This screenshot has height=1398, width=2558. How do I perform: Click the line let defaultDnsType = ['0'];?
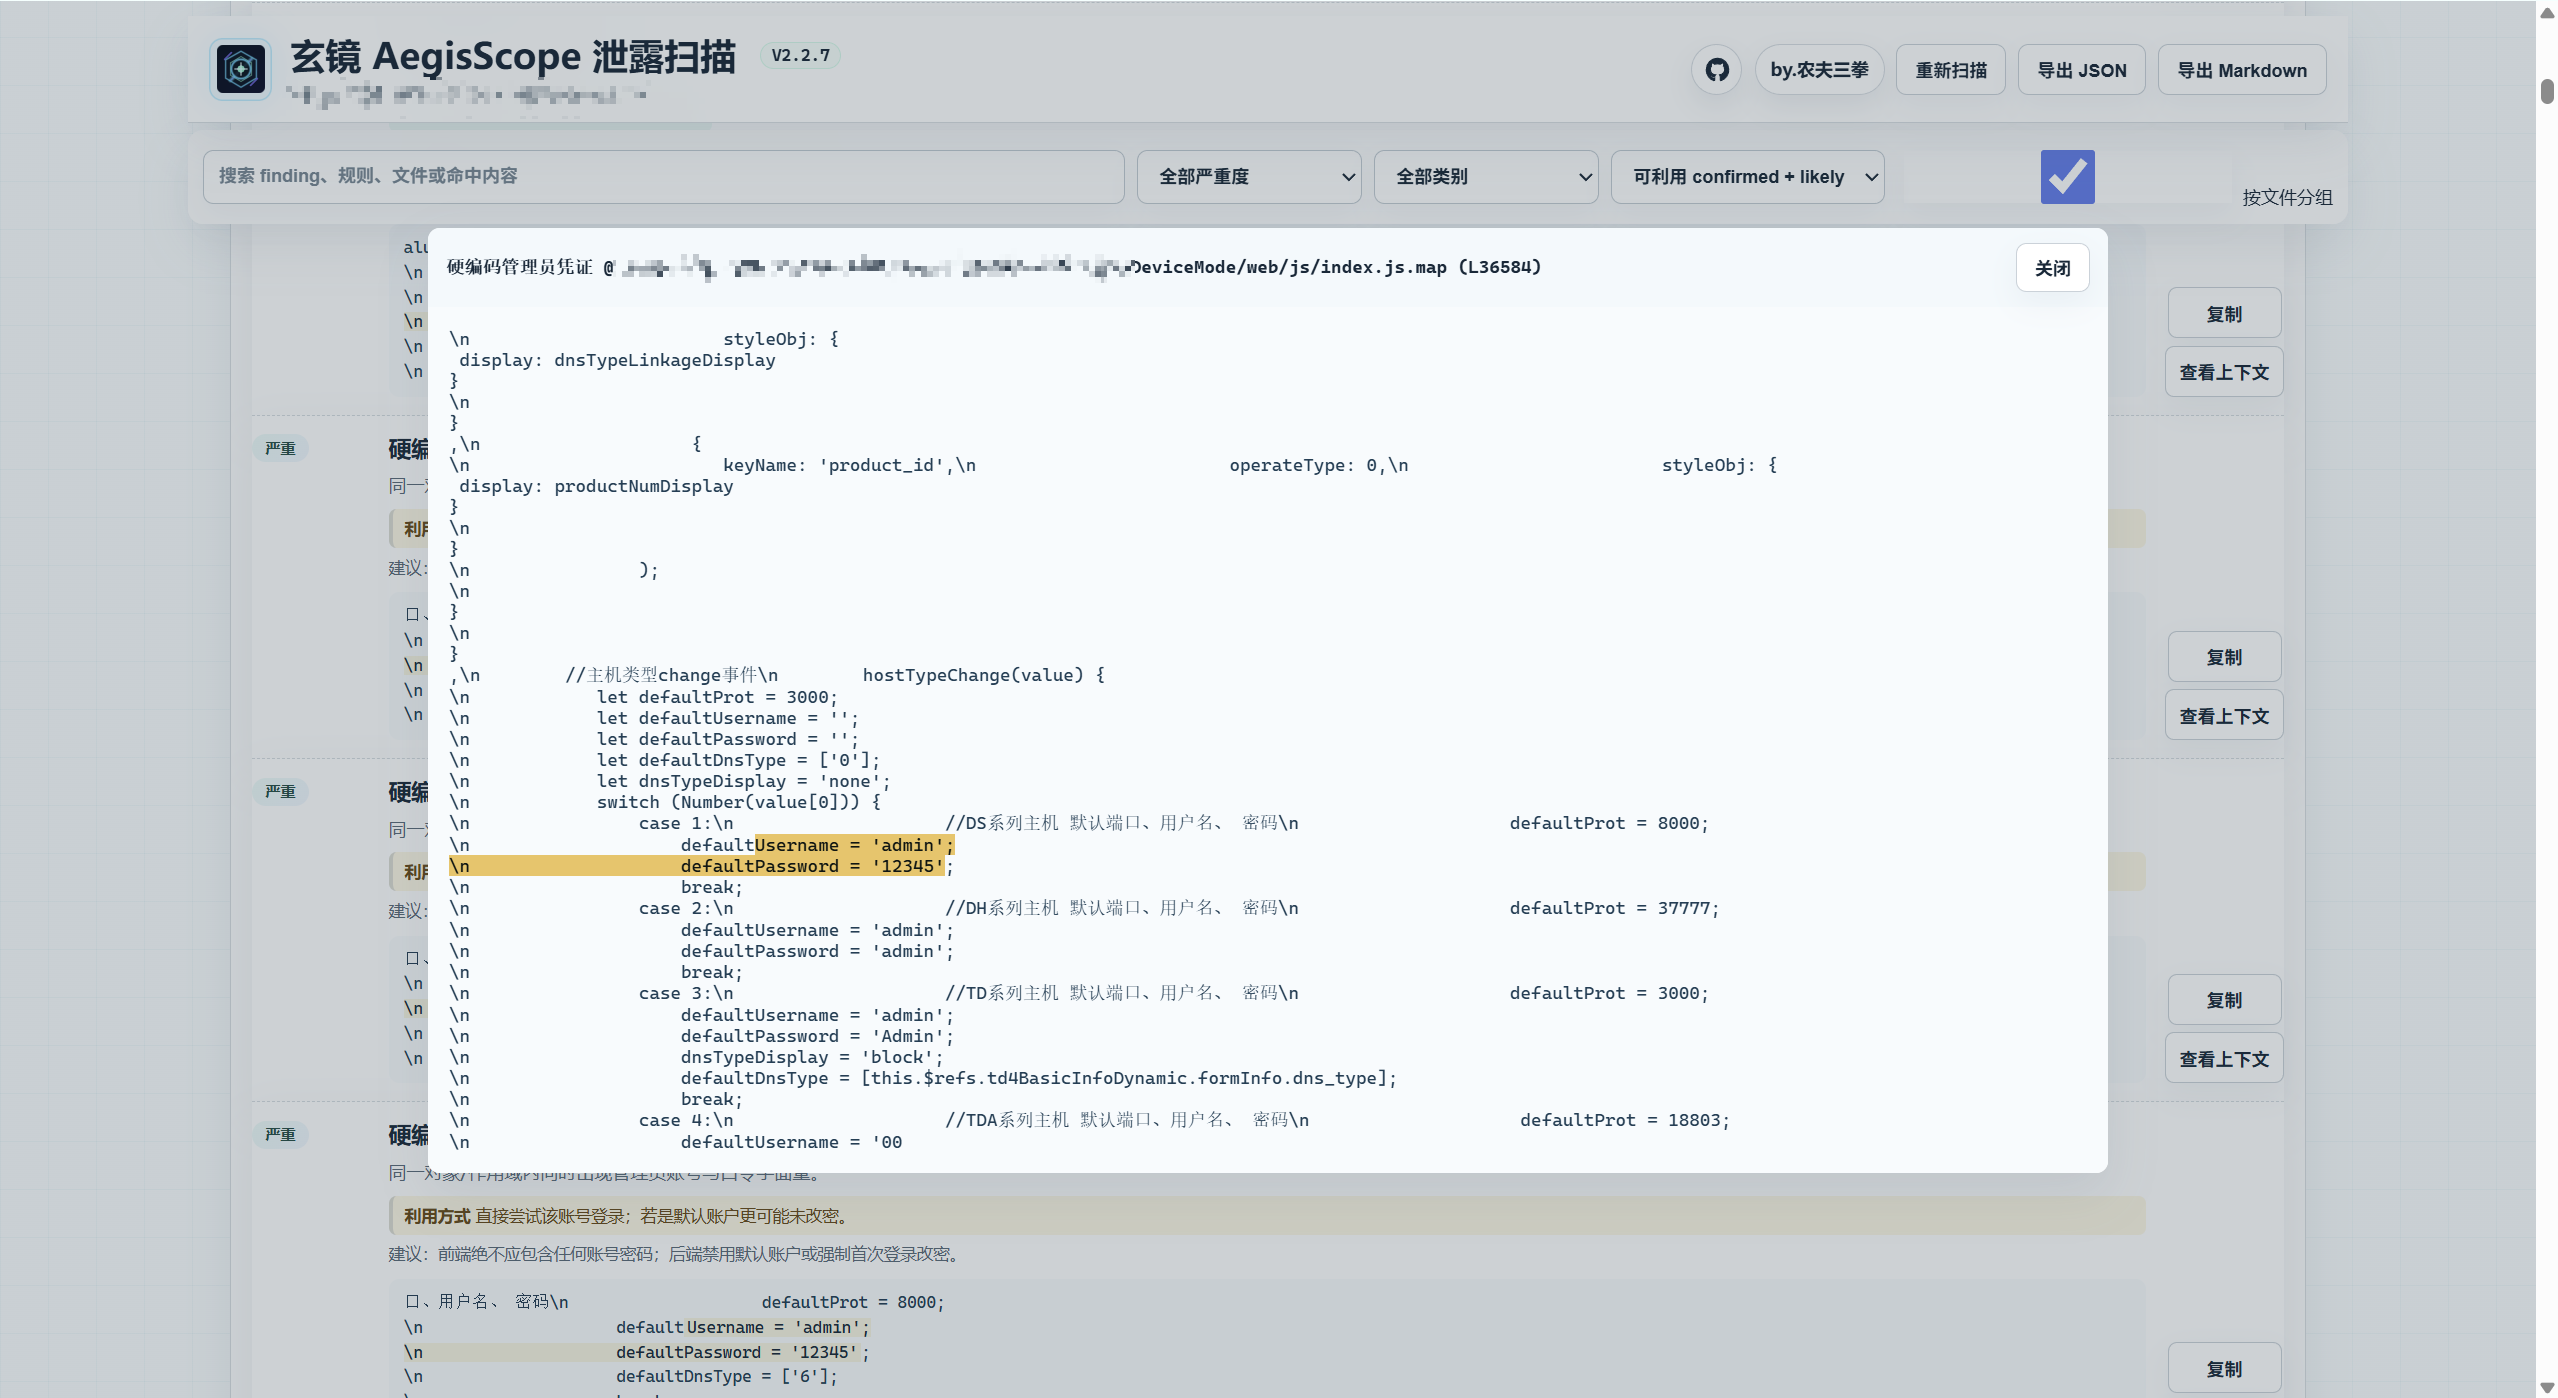738,760
